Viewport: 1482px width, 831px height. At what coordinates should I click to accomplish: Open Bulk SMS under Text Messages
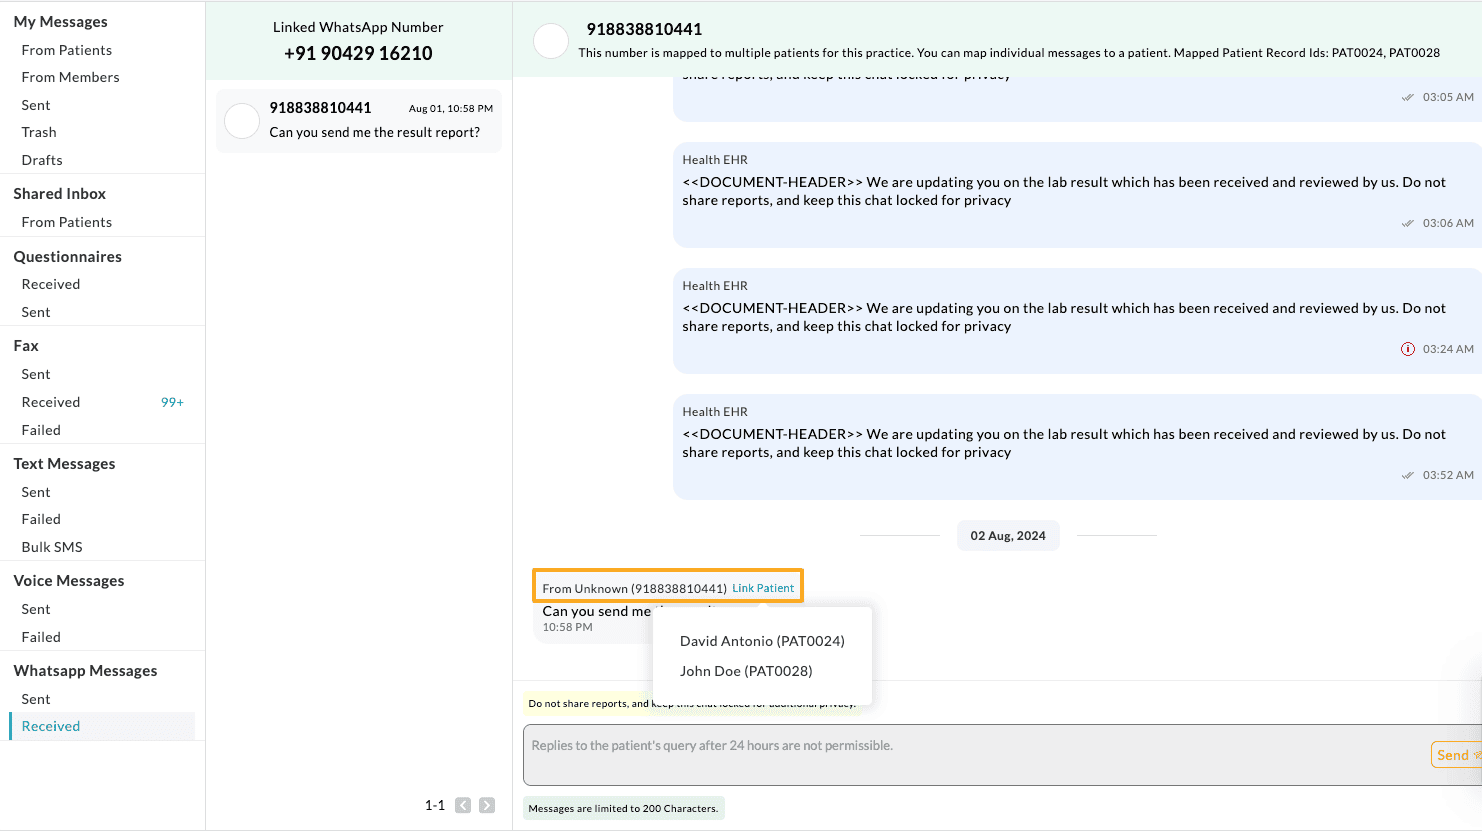52,547
